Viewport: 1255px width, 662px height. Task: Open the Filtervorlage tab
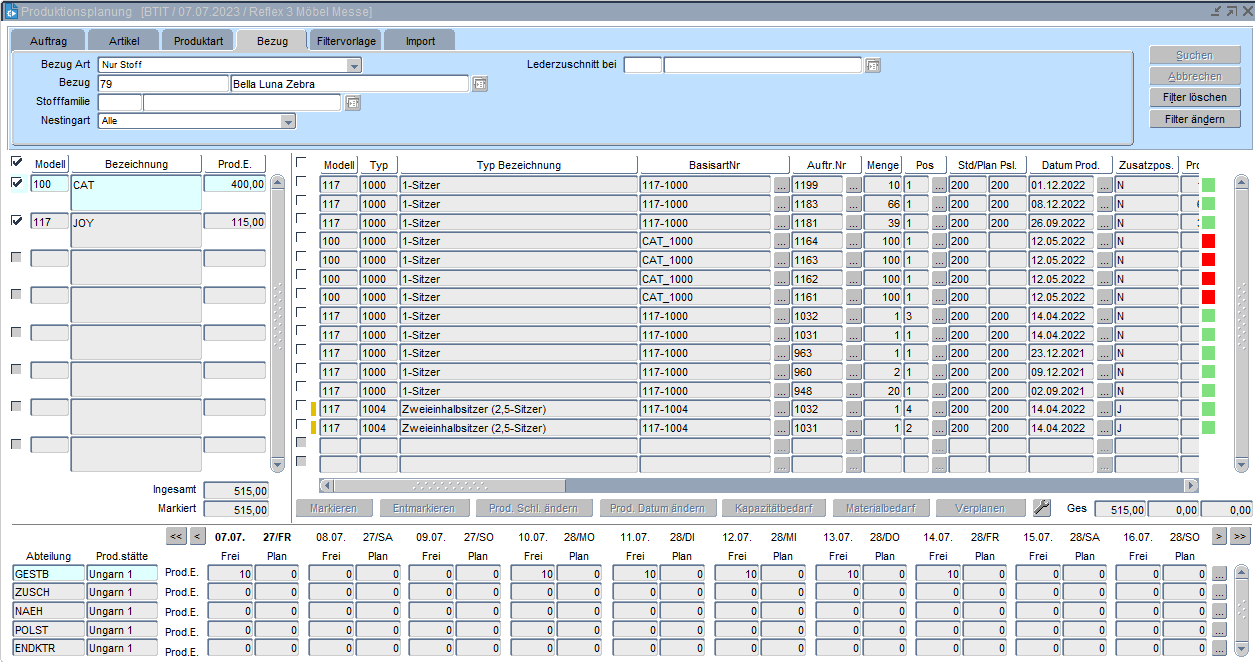[x=345, y=41]
